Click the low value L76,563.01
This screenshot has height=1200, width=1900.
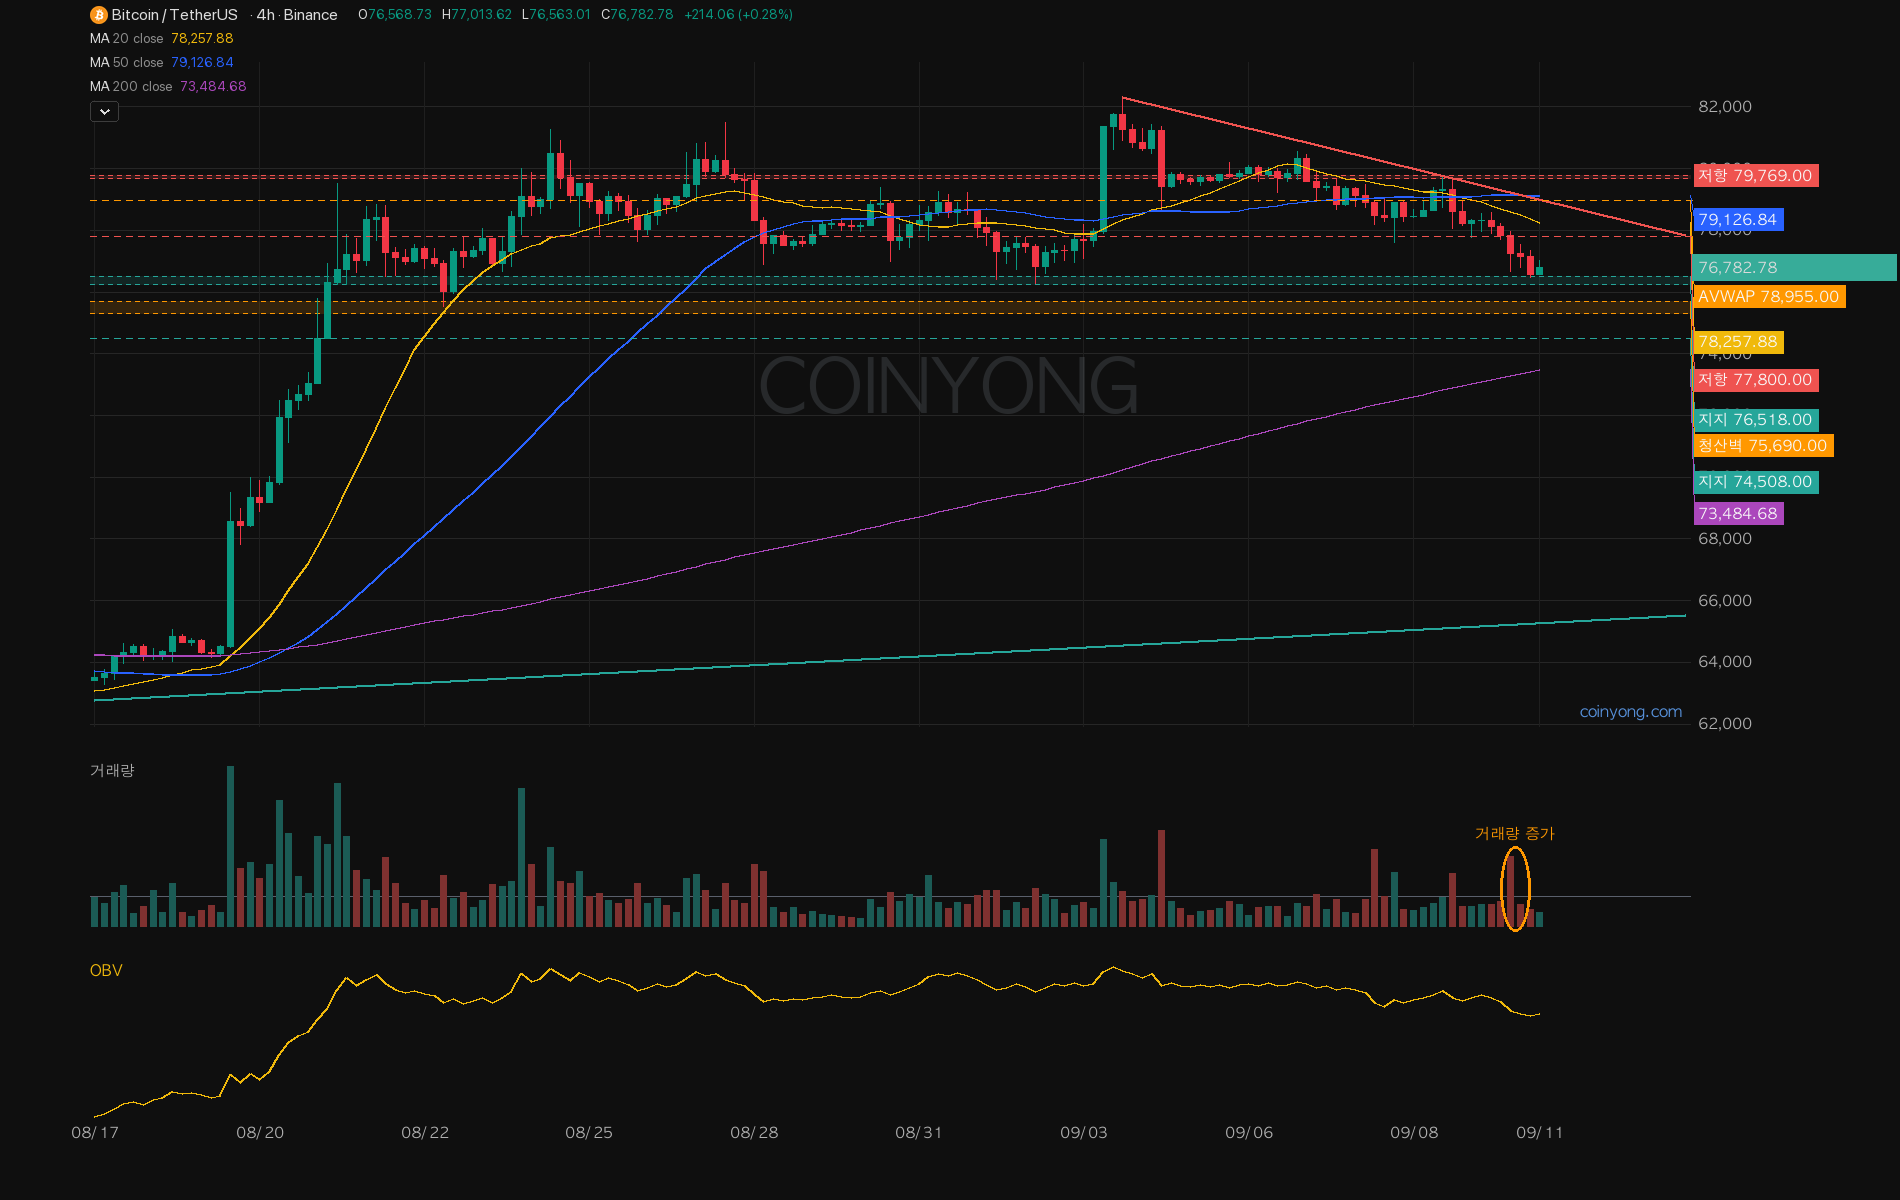tap(556, 15)
